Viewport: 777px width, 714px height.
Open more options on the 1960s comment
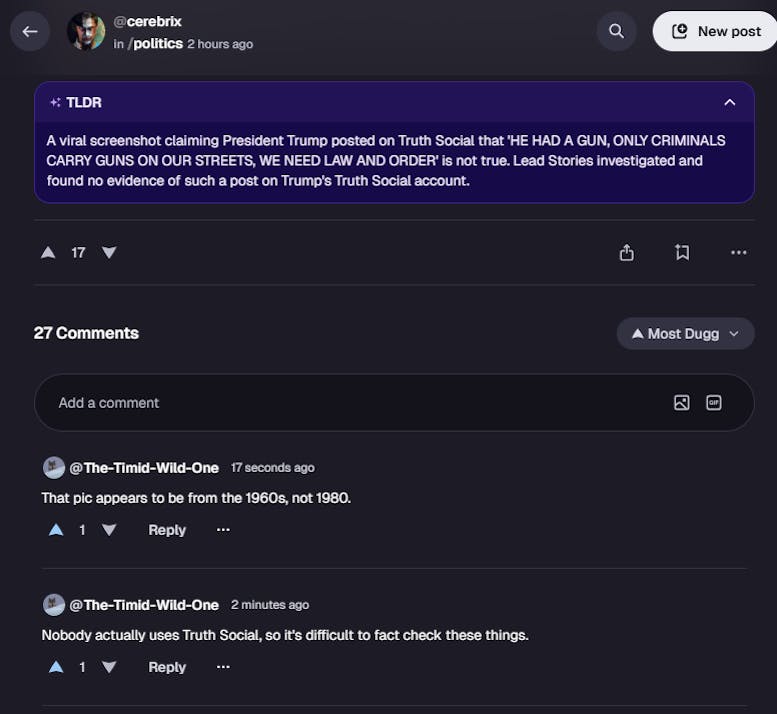click(223, 530)
